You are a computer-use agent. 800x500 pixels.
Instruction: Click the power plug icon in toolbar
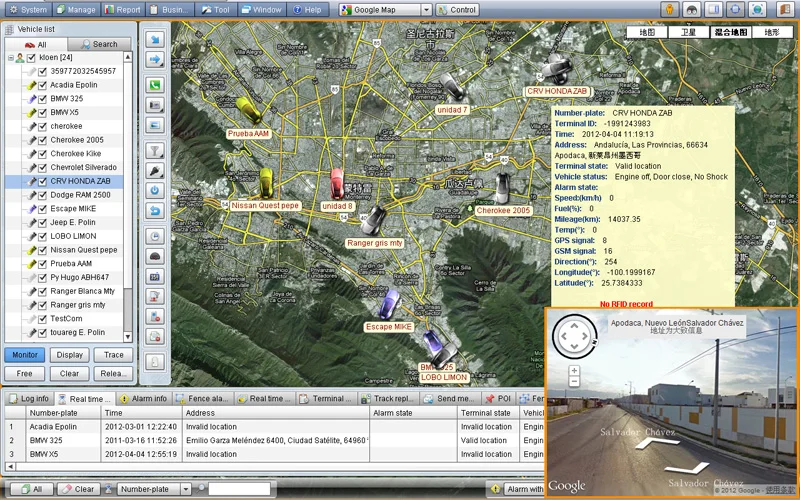[x=155, y=171]
